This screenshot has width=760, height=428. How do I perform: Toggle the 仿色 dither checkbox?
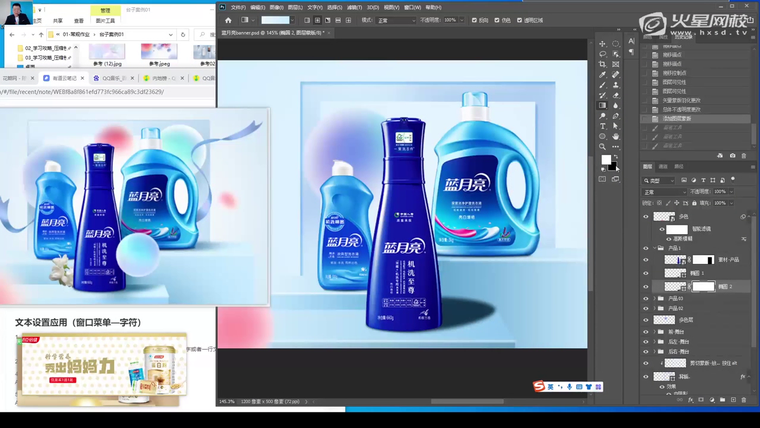click(498, 20)
